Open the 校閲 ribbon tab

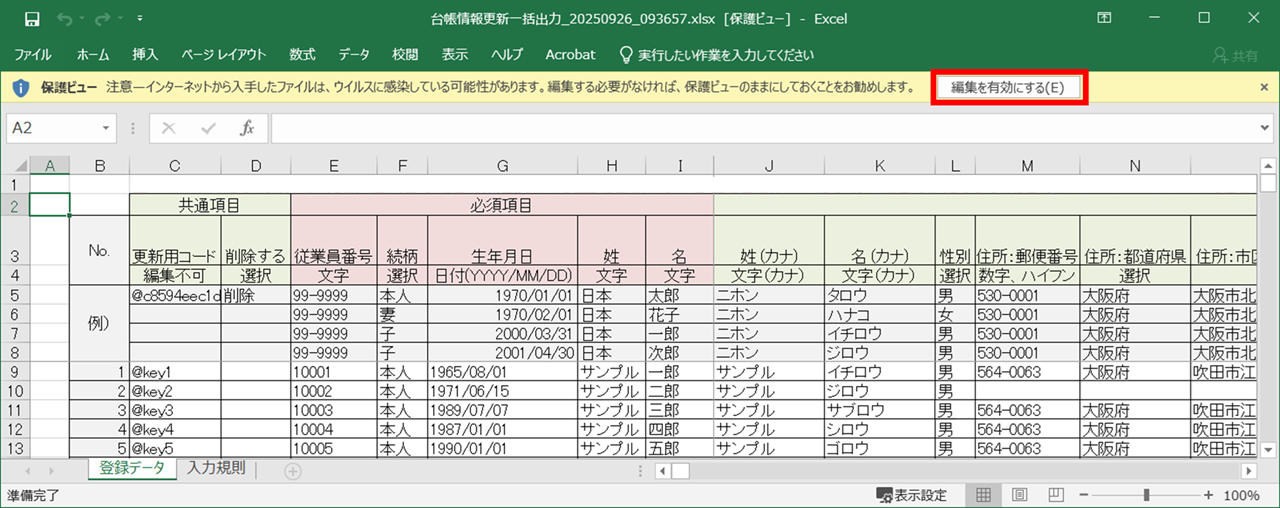405,55
